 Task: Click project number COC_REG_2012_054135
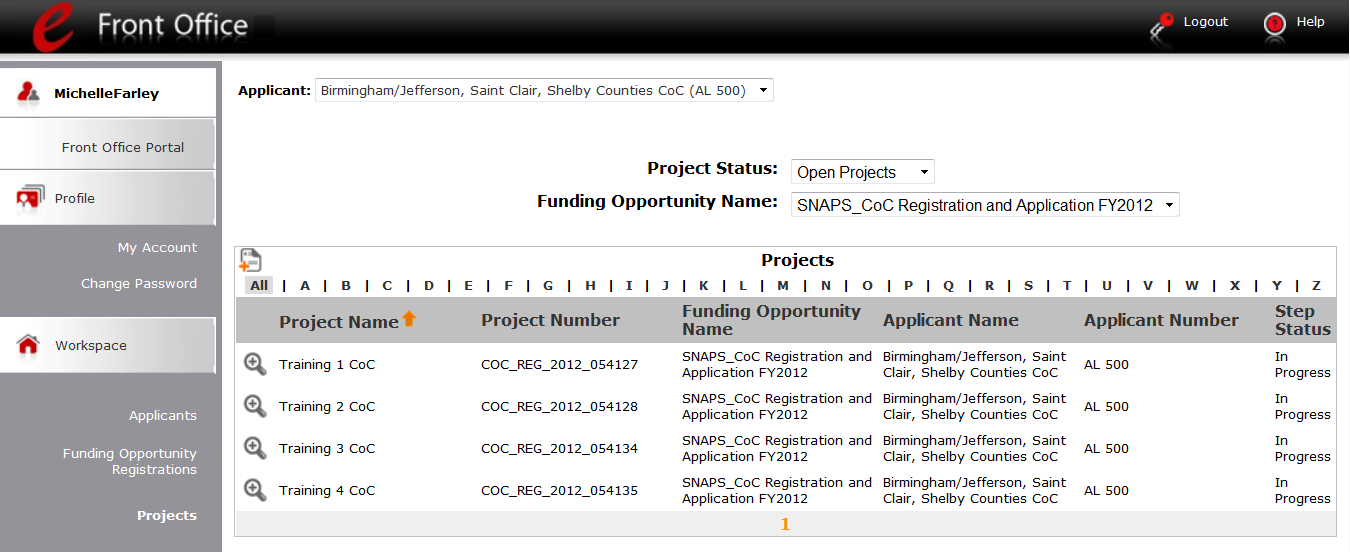point(559,490)
